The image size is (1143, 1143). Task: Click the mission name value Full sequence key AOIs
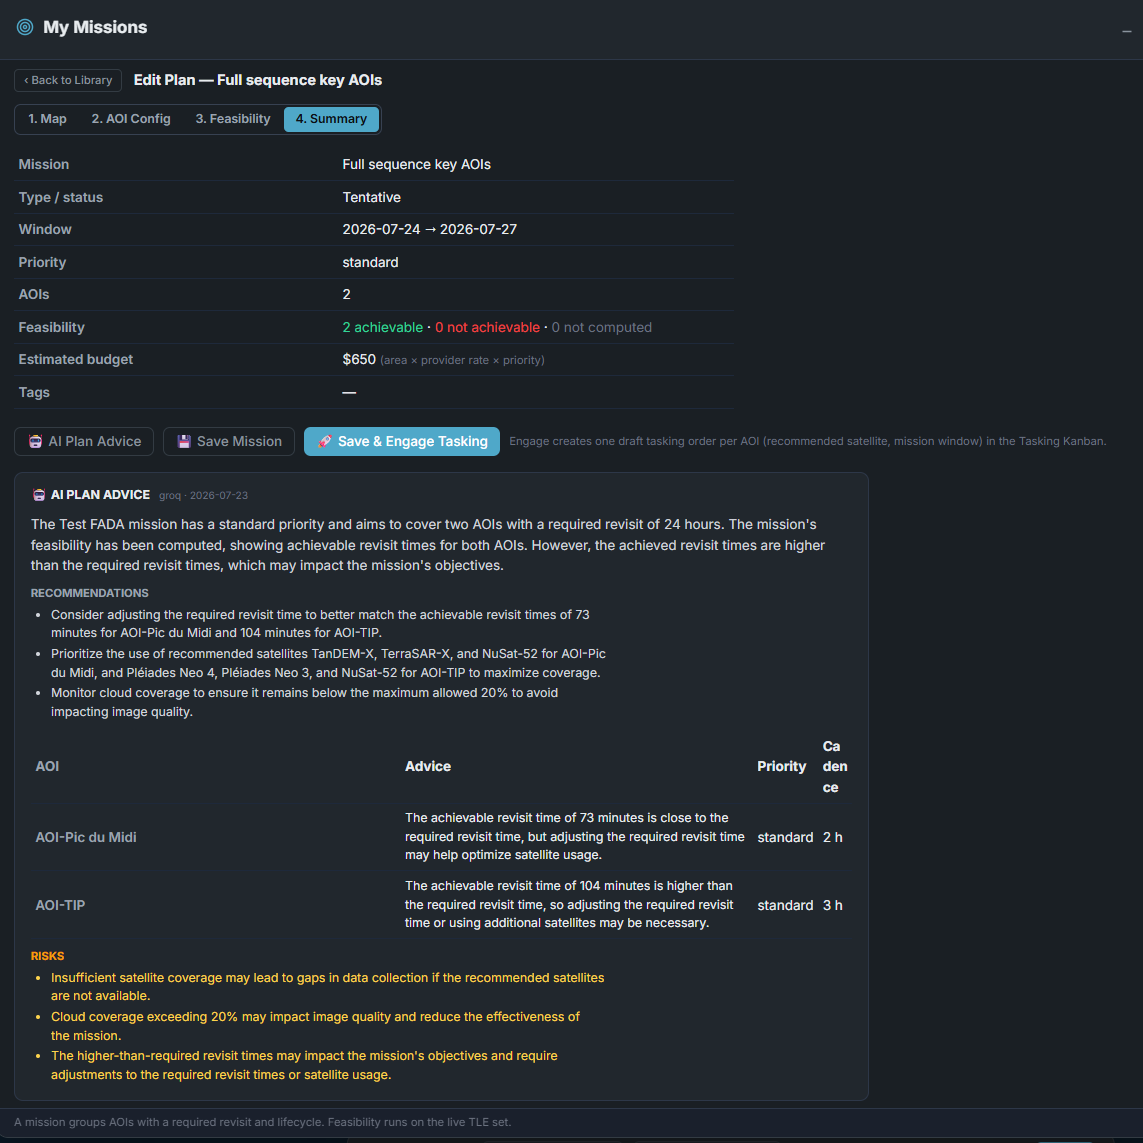point(416,165)
